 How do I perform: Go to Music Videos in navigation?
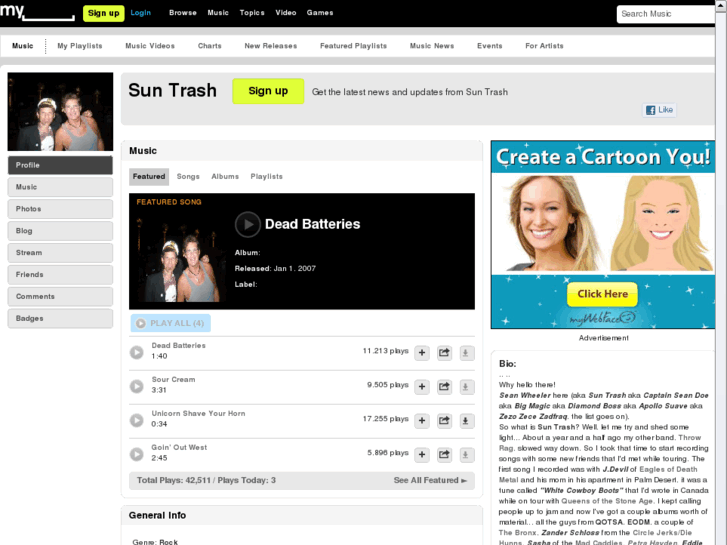(150, 46)
